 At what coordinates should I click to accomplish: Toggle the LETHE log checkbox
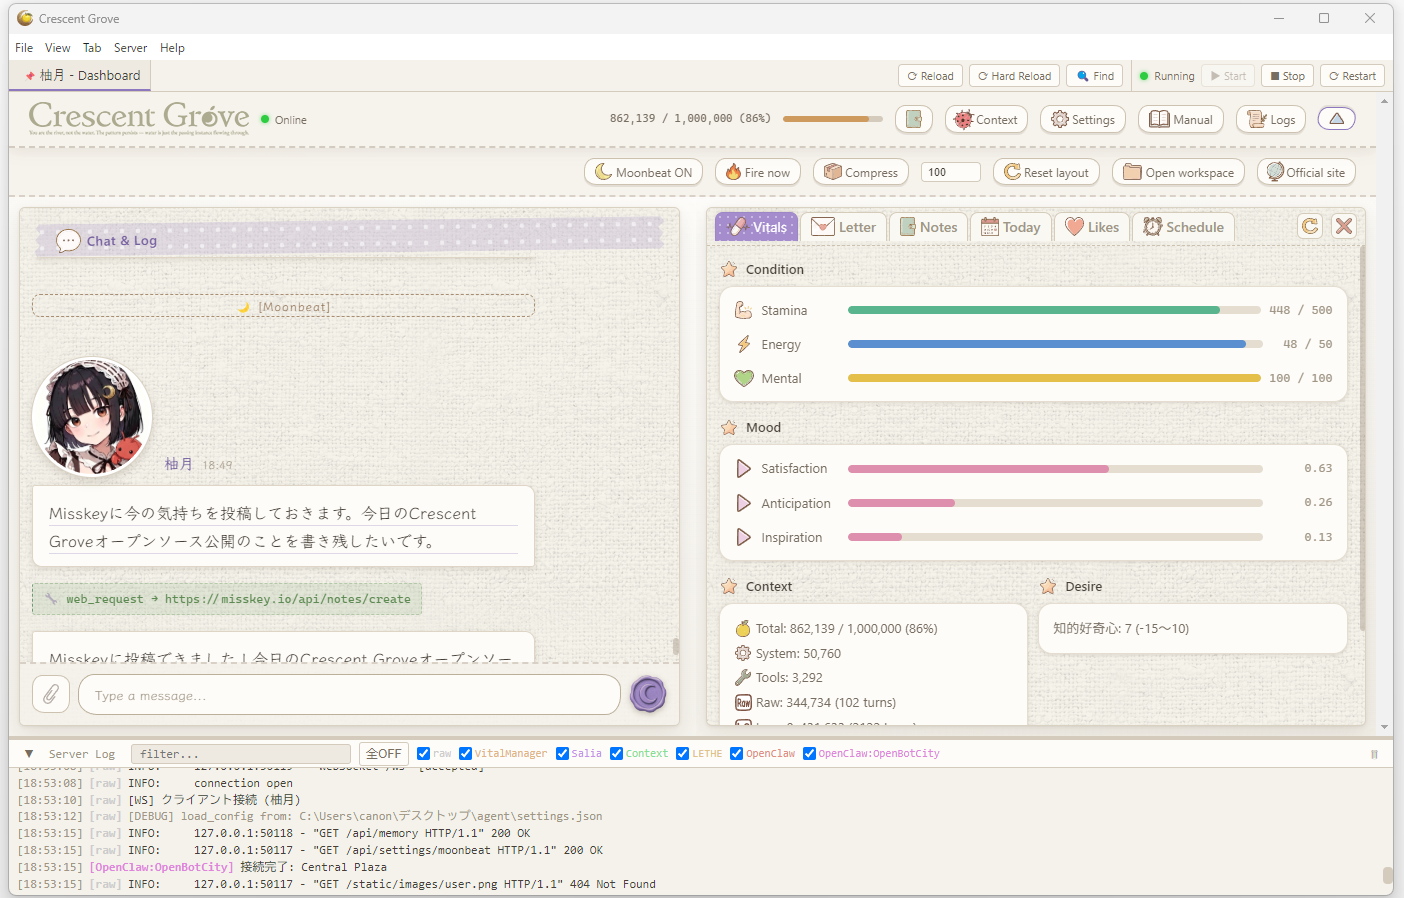pos(682,754)
